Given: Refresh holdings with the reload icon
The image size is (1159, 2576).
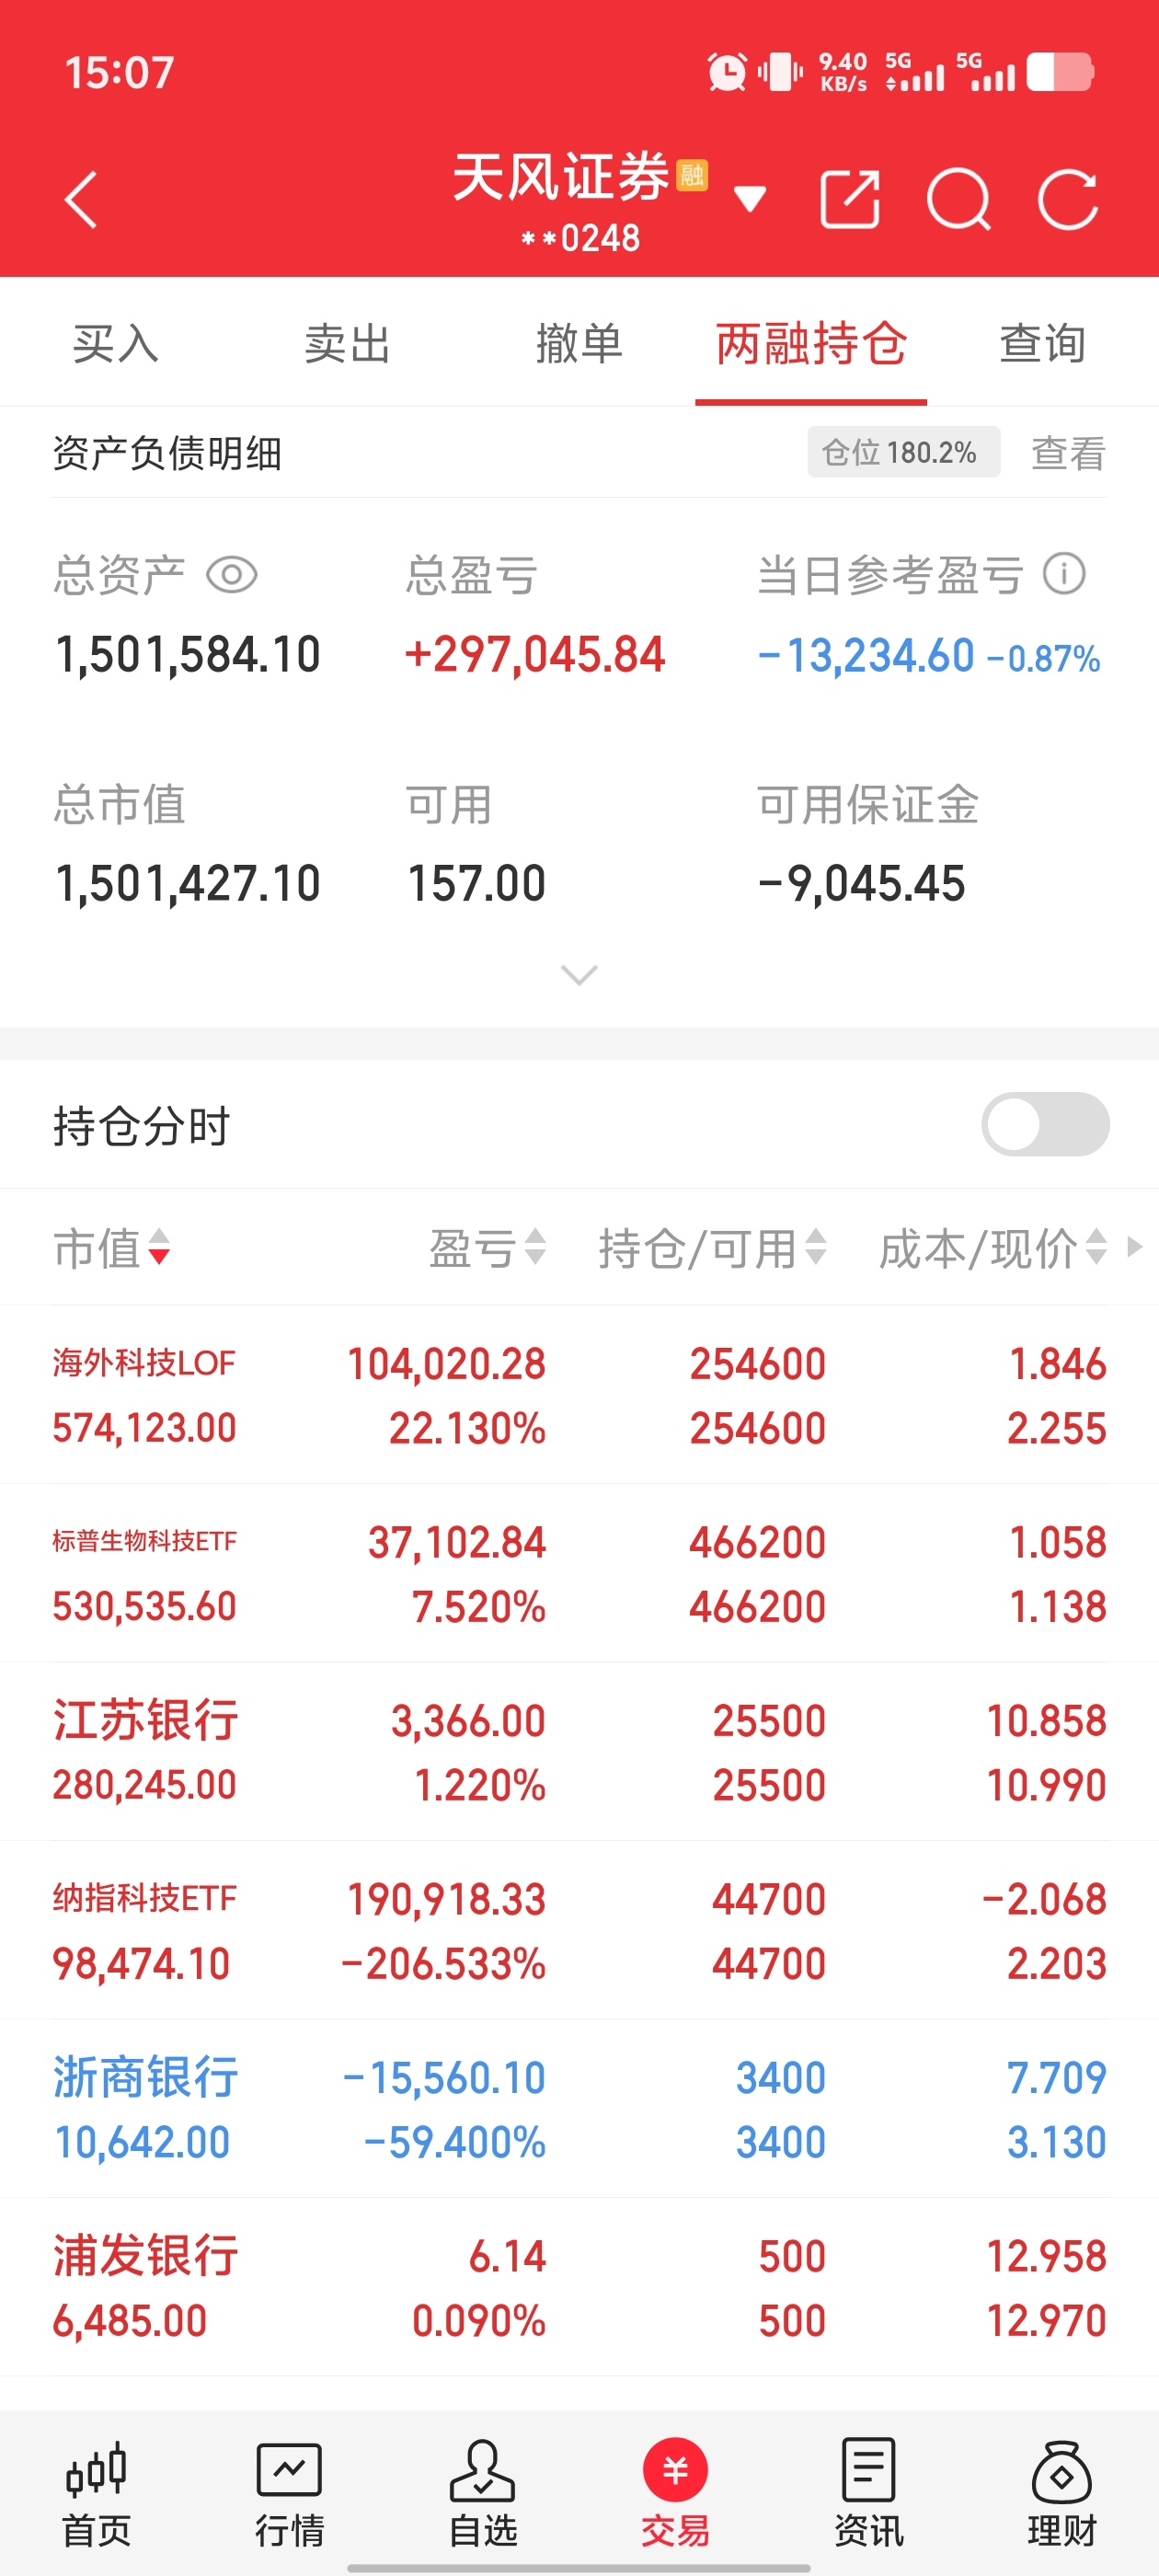Looking at the screenshot, I should click(x=1067, y=200).
